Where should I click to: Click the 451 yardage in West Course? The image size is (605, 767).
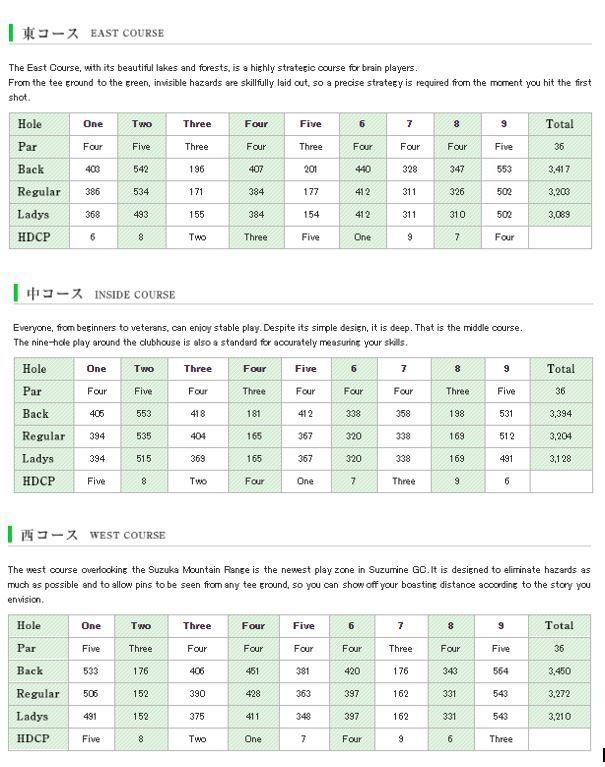[253, 671]
